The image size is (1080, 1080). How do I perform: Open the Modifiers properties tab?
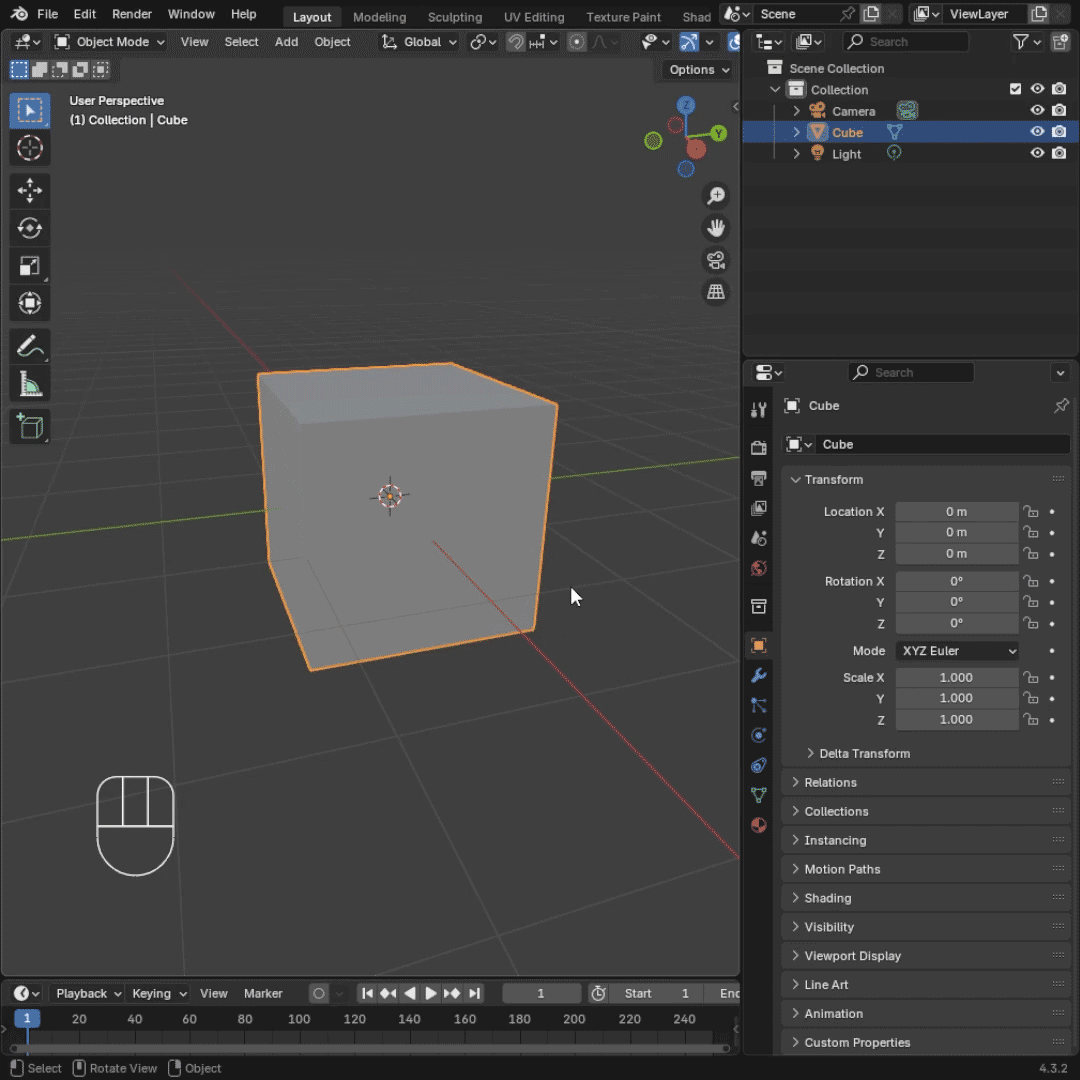[x=759, y=676]
